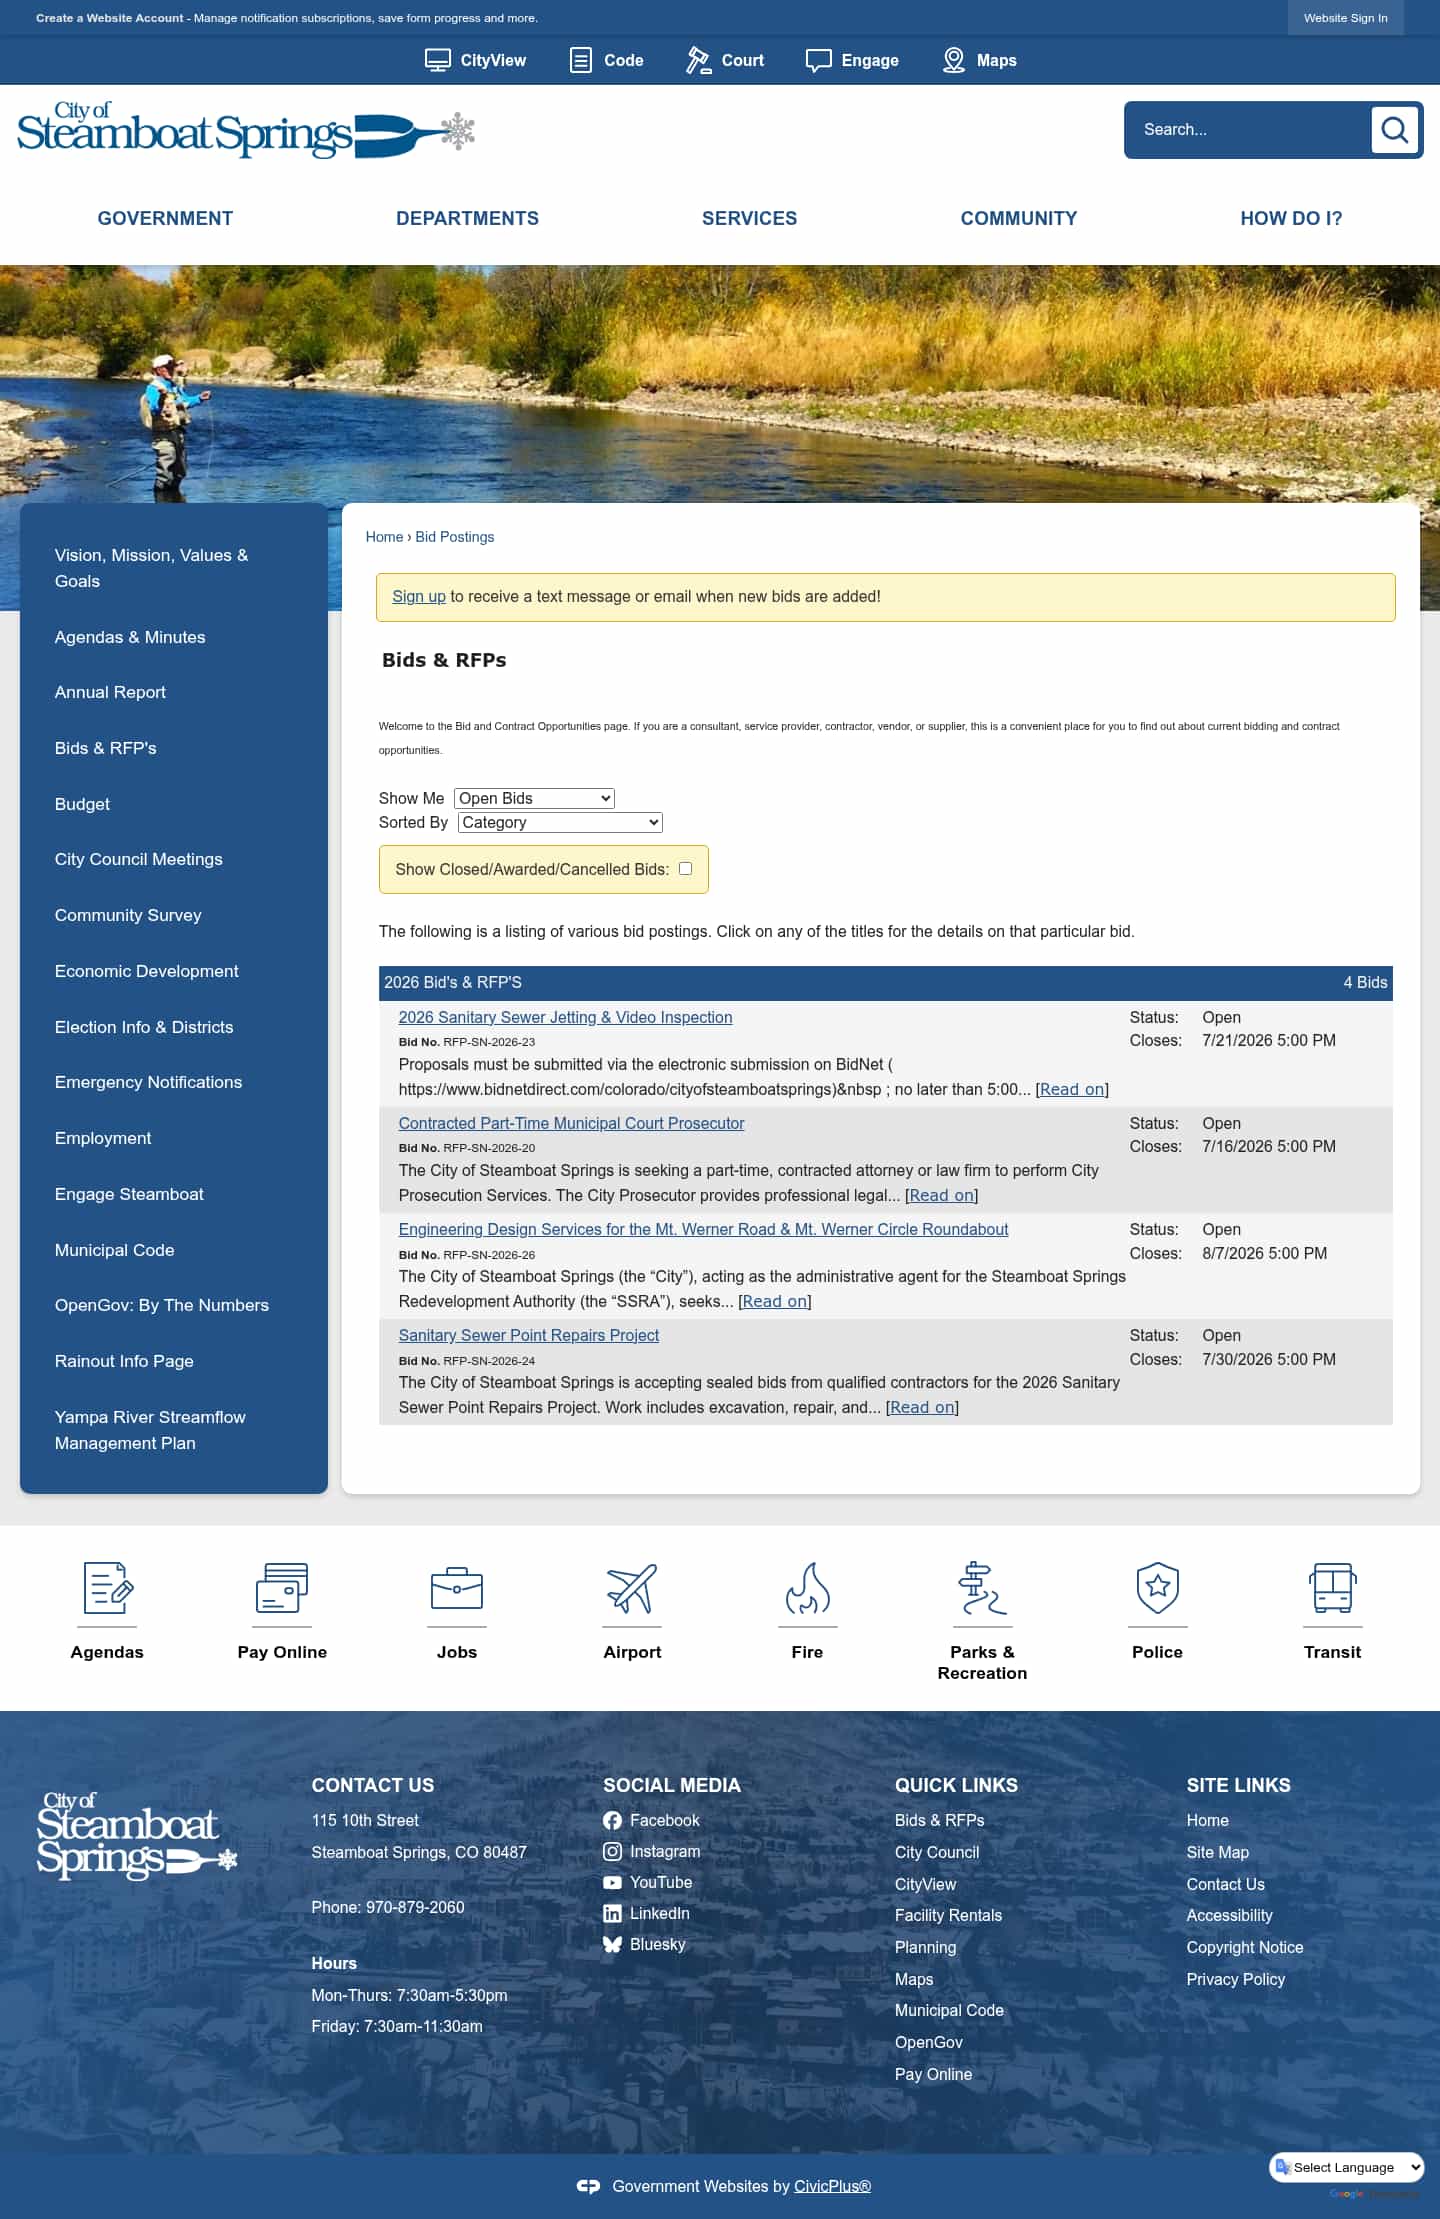Open the Airport airplane icon
Screen dimensions: 1440x2219
point(632,1588)
